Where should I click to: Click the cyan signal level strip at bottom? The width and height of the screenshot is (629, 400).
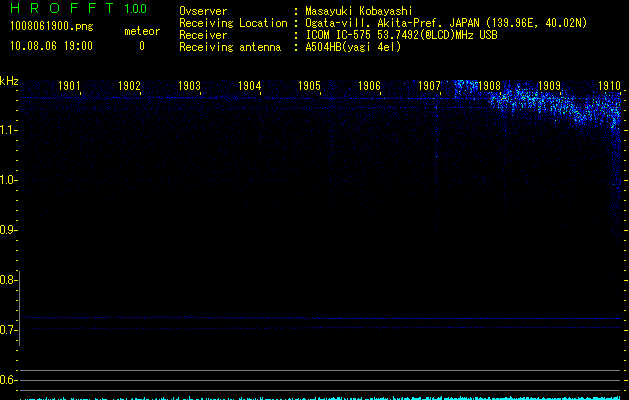(321, 398)
